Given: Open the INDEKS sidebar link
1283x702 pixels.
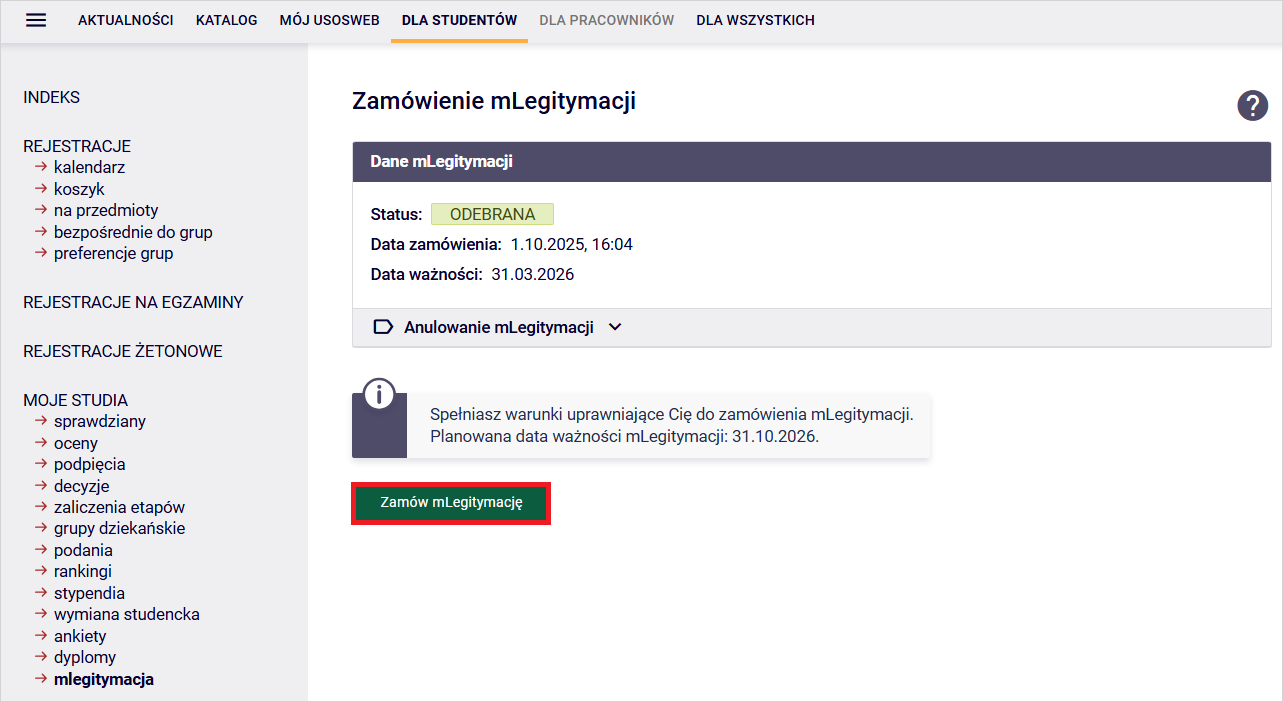Looking at the screenshot, I should point(51,98).
